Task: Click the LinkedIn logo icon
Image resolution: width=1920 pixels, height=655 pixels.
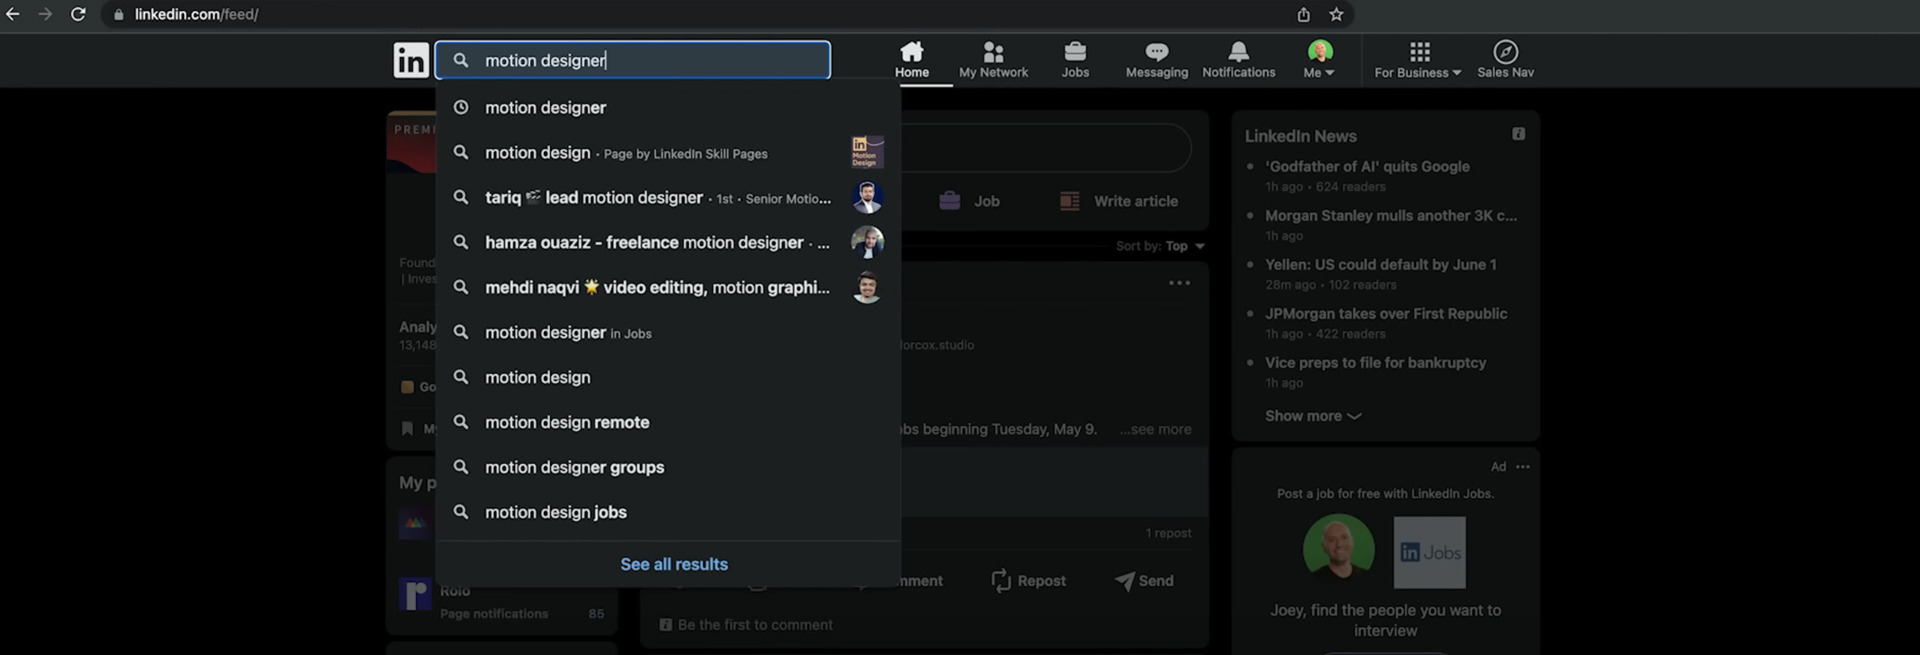Action: coord(411,60)
